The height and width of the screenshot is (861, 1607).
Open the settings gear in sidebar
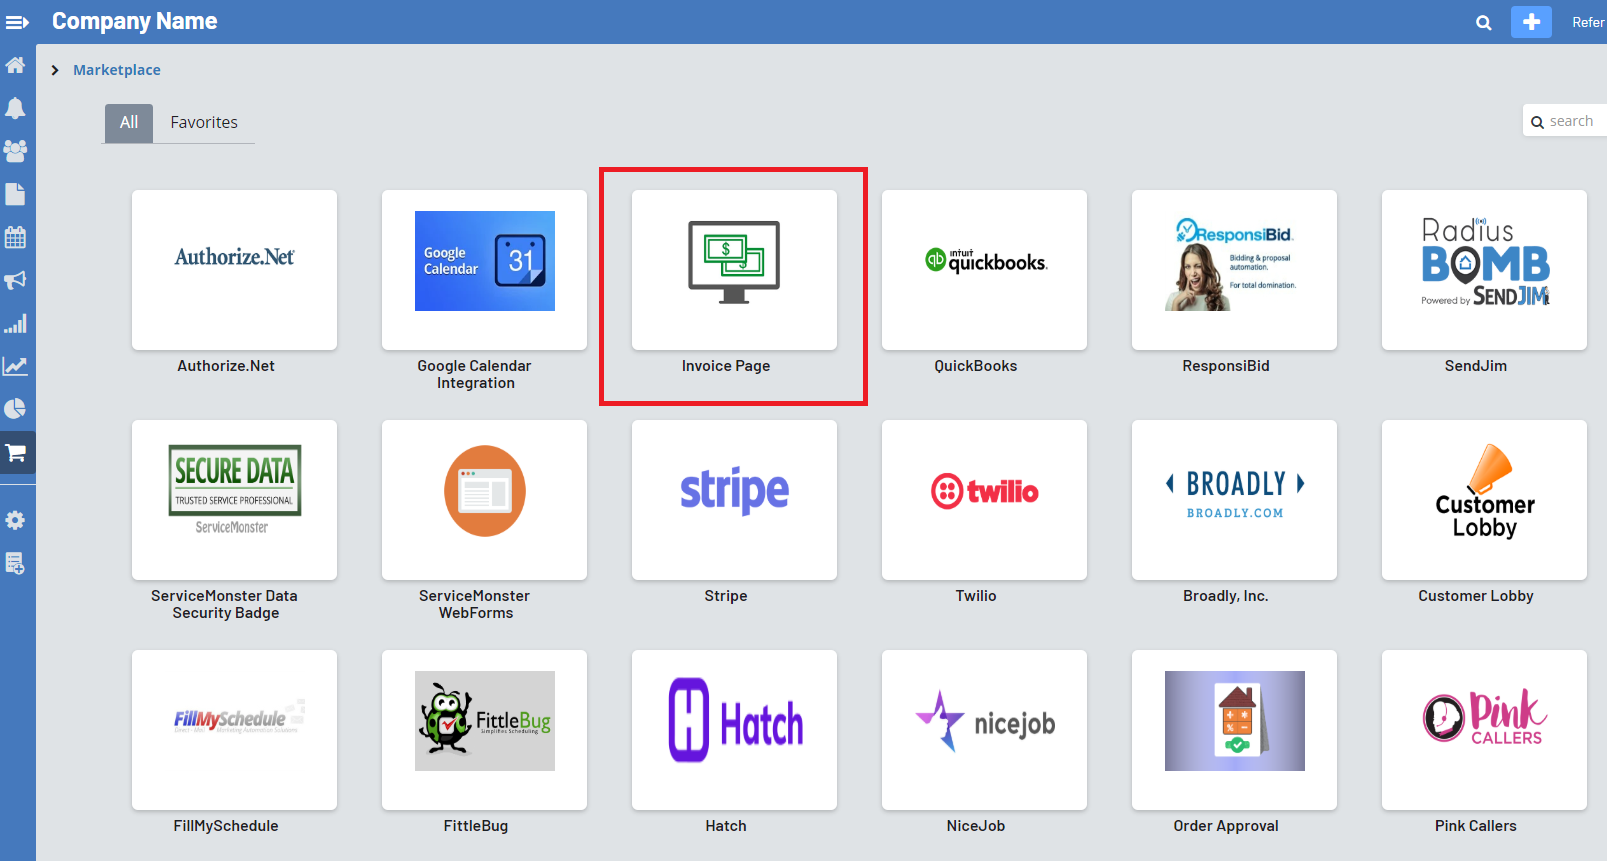pos(16,520)
